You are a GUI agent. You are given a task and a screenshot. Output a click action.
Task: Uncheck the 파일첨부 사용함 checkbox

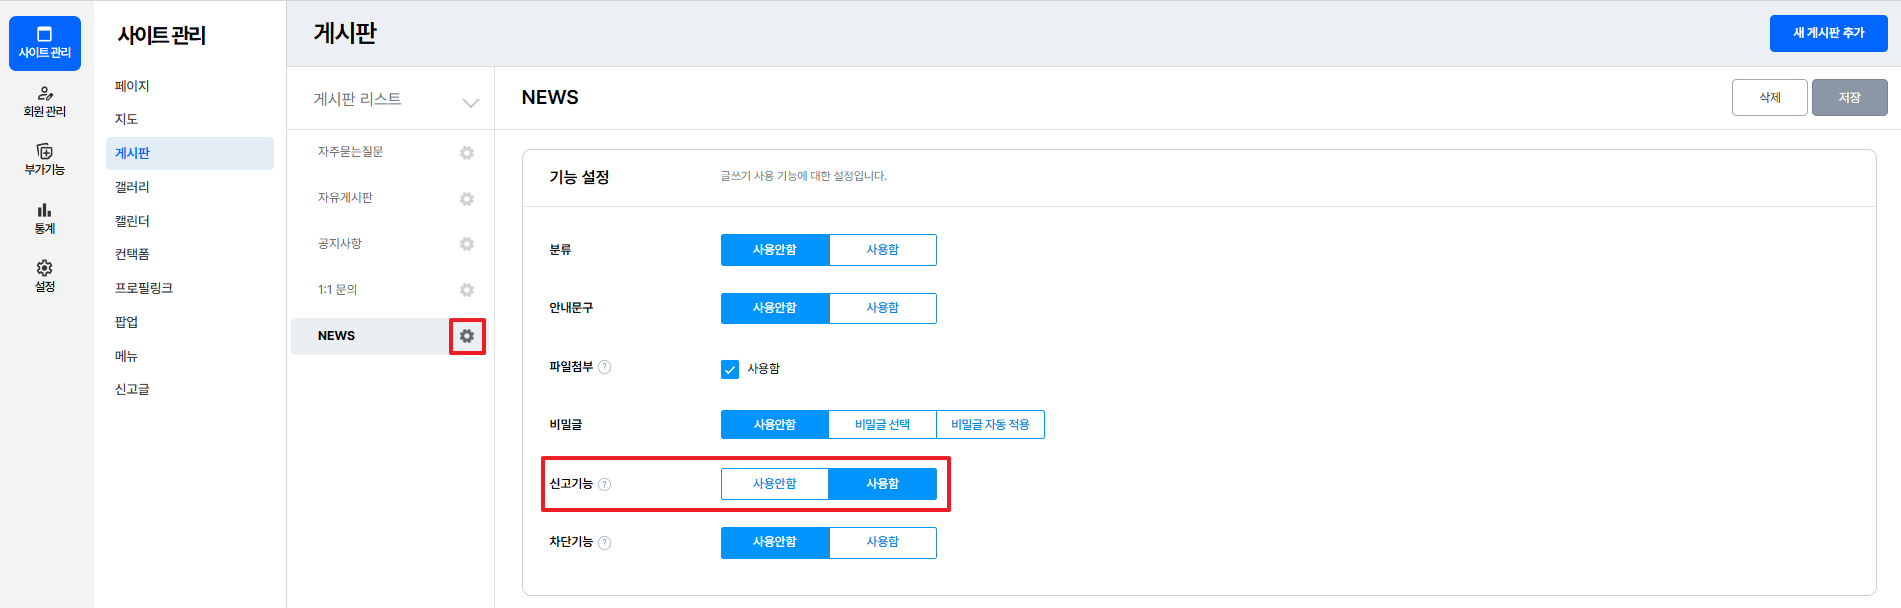point(730,369)
